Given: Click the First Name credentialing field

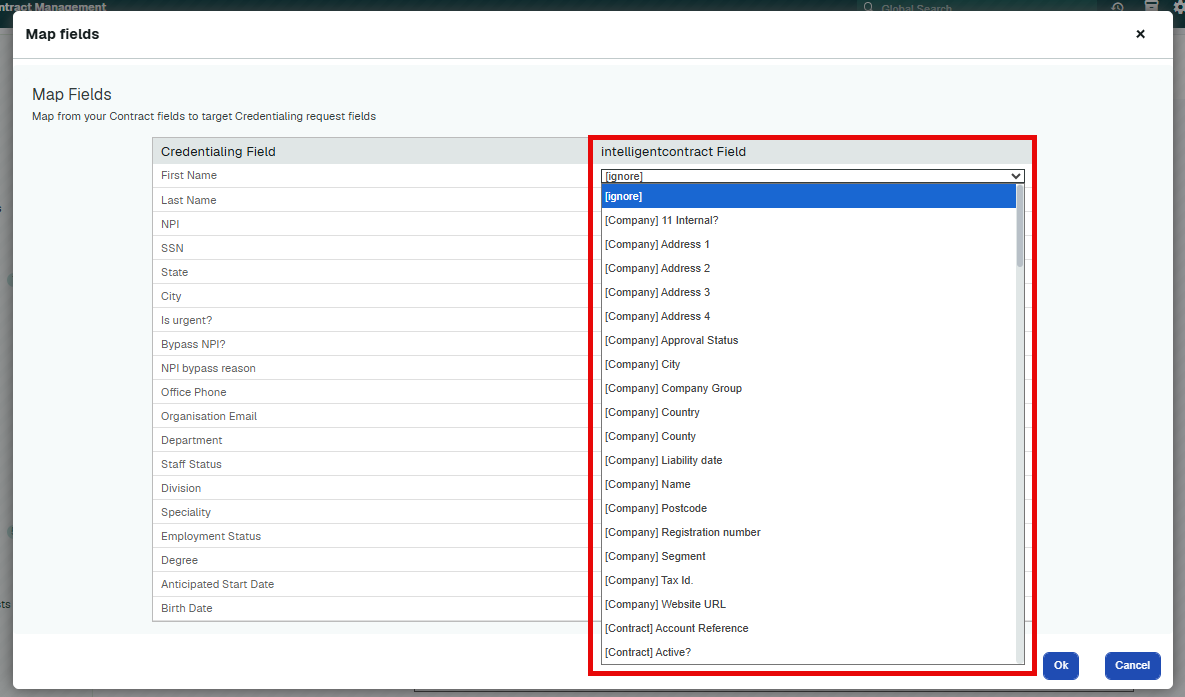Looking at the screenshot, I should (x=189, y=175).
